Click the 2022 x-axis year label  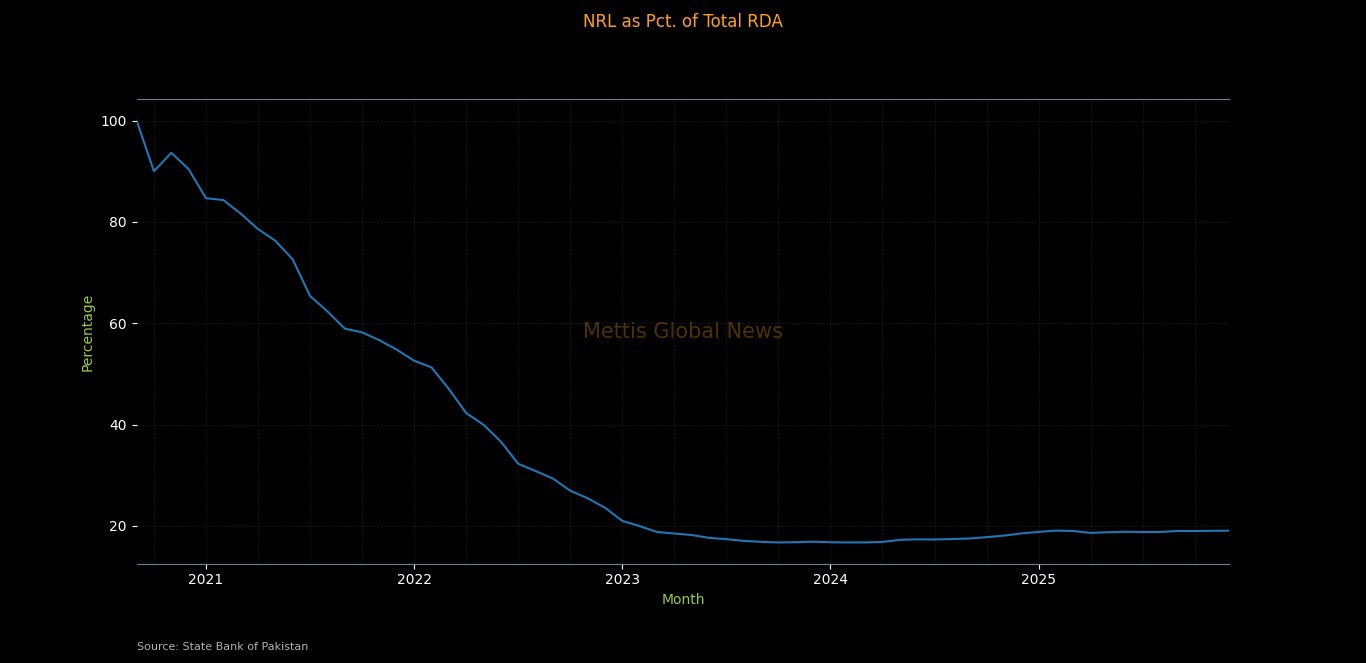click(x=414, y=578)
